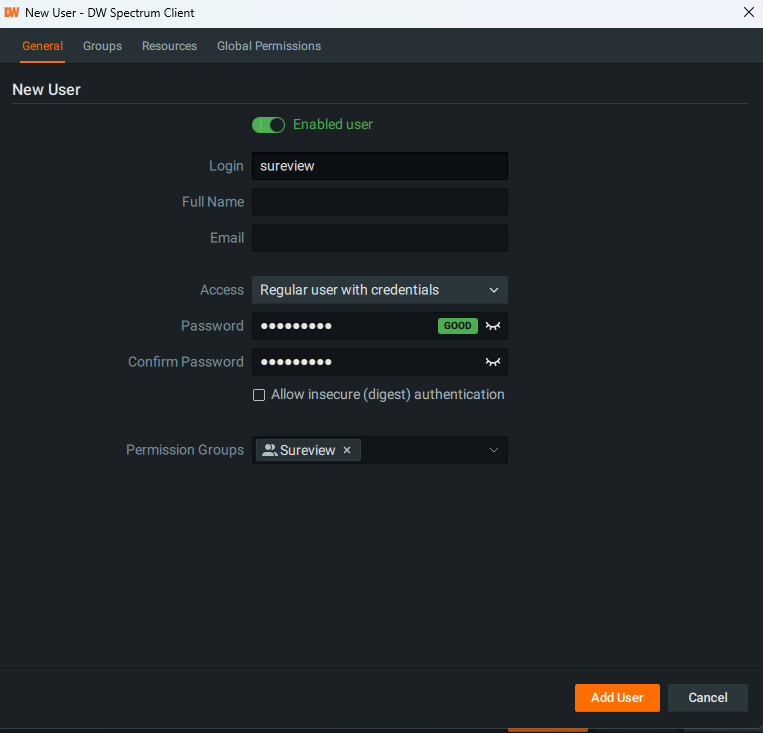Expand the Permission Groups dropdown arrow
This screenshot has width=763, height=733.
click(493, 450)
